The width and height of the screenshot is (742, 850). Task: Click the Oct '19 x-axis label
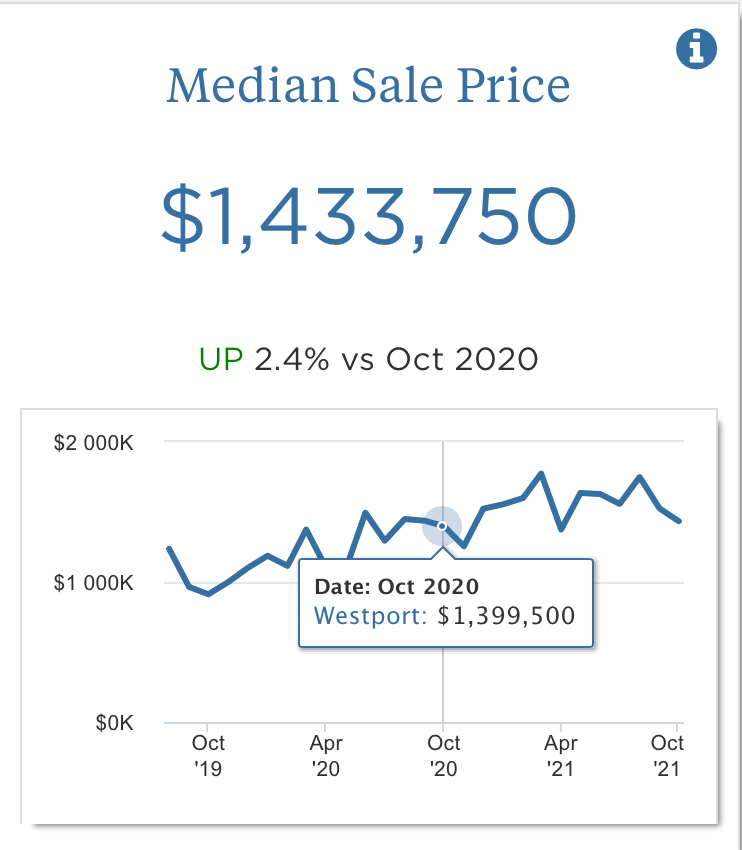(x=208, y=755)
